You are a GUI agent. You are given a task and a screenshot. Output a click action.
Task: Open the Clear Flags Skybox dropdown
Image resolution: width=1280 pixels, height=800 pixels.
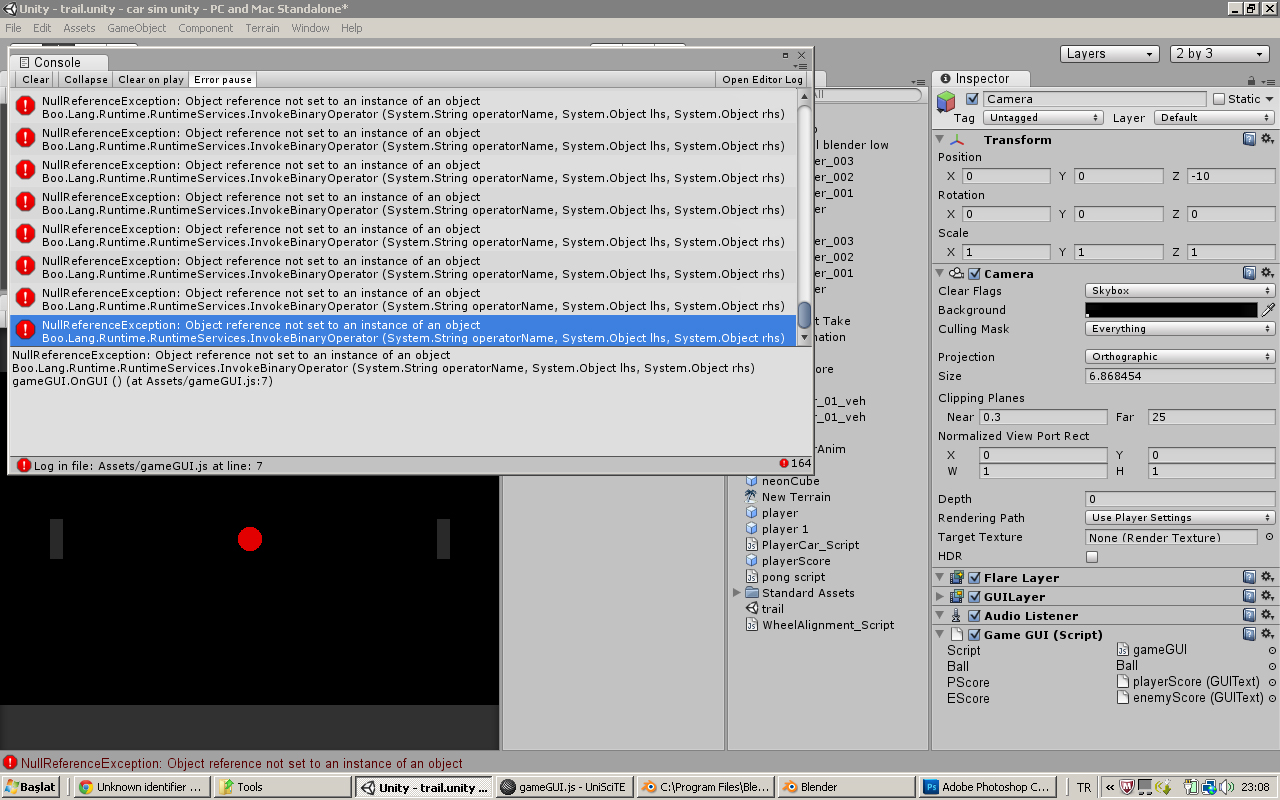(x=1180, y=291)
